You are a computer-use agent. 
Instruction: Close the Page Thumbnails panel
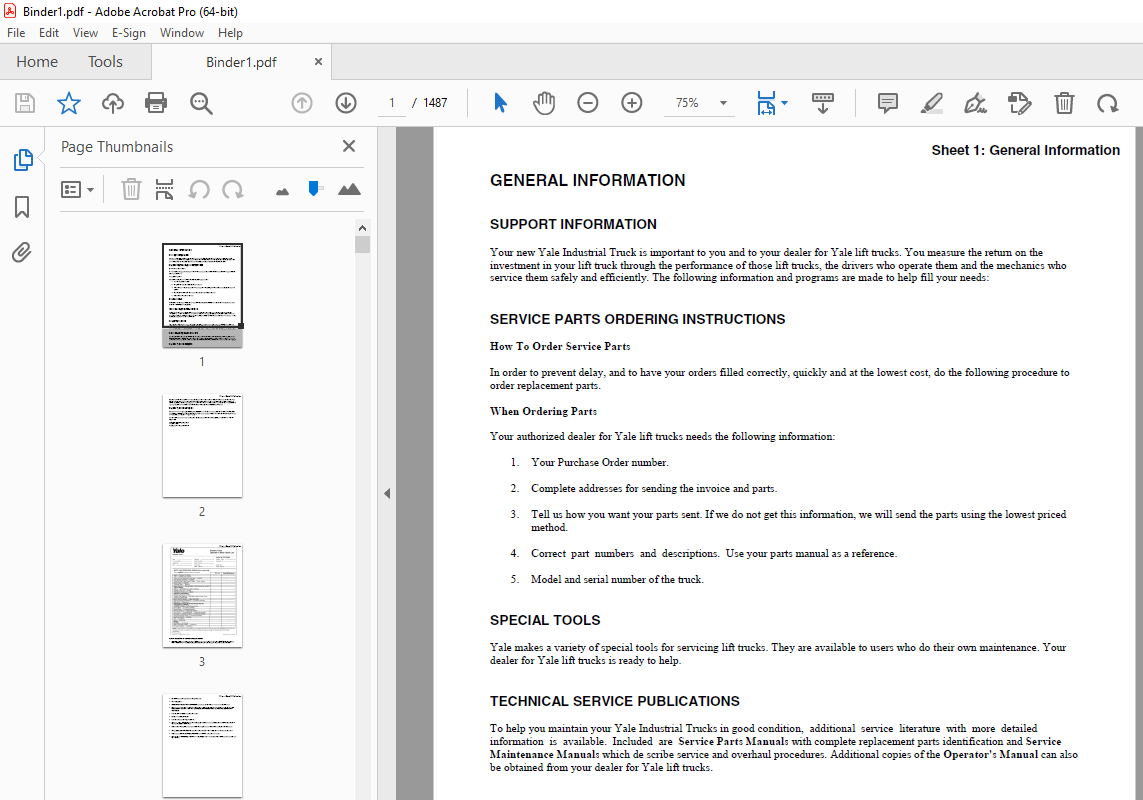[x=349, y=146]
